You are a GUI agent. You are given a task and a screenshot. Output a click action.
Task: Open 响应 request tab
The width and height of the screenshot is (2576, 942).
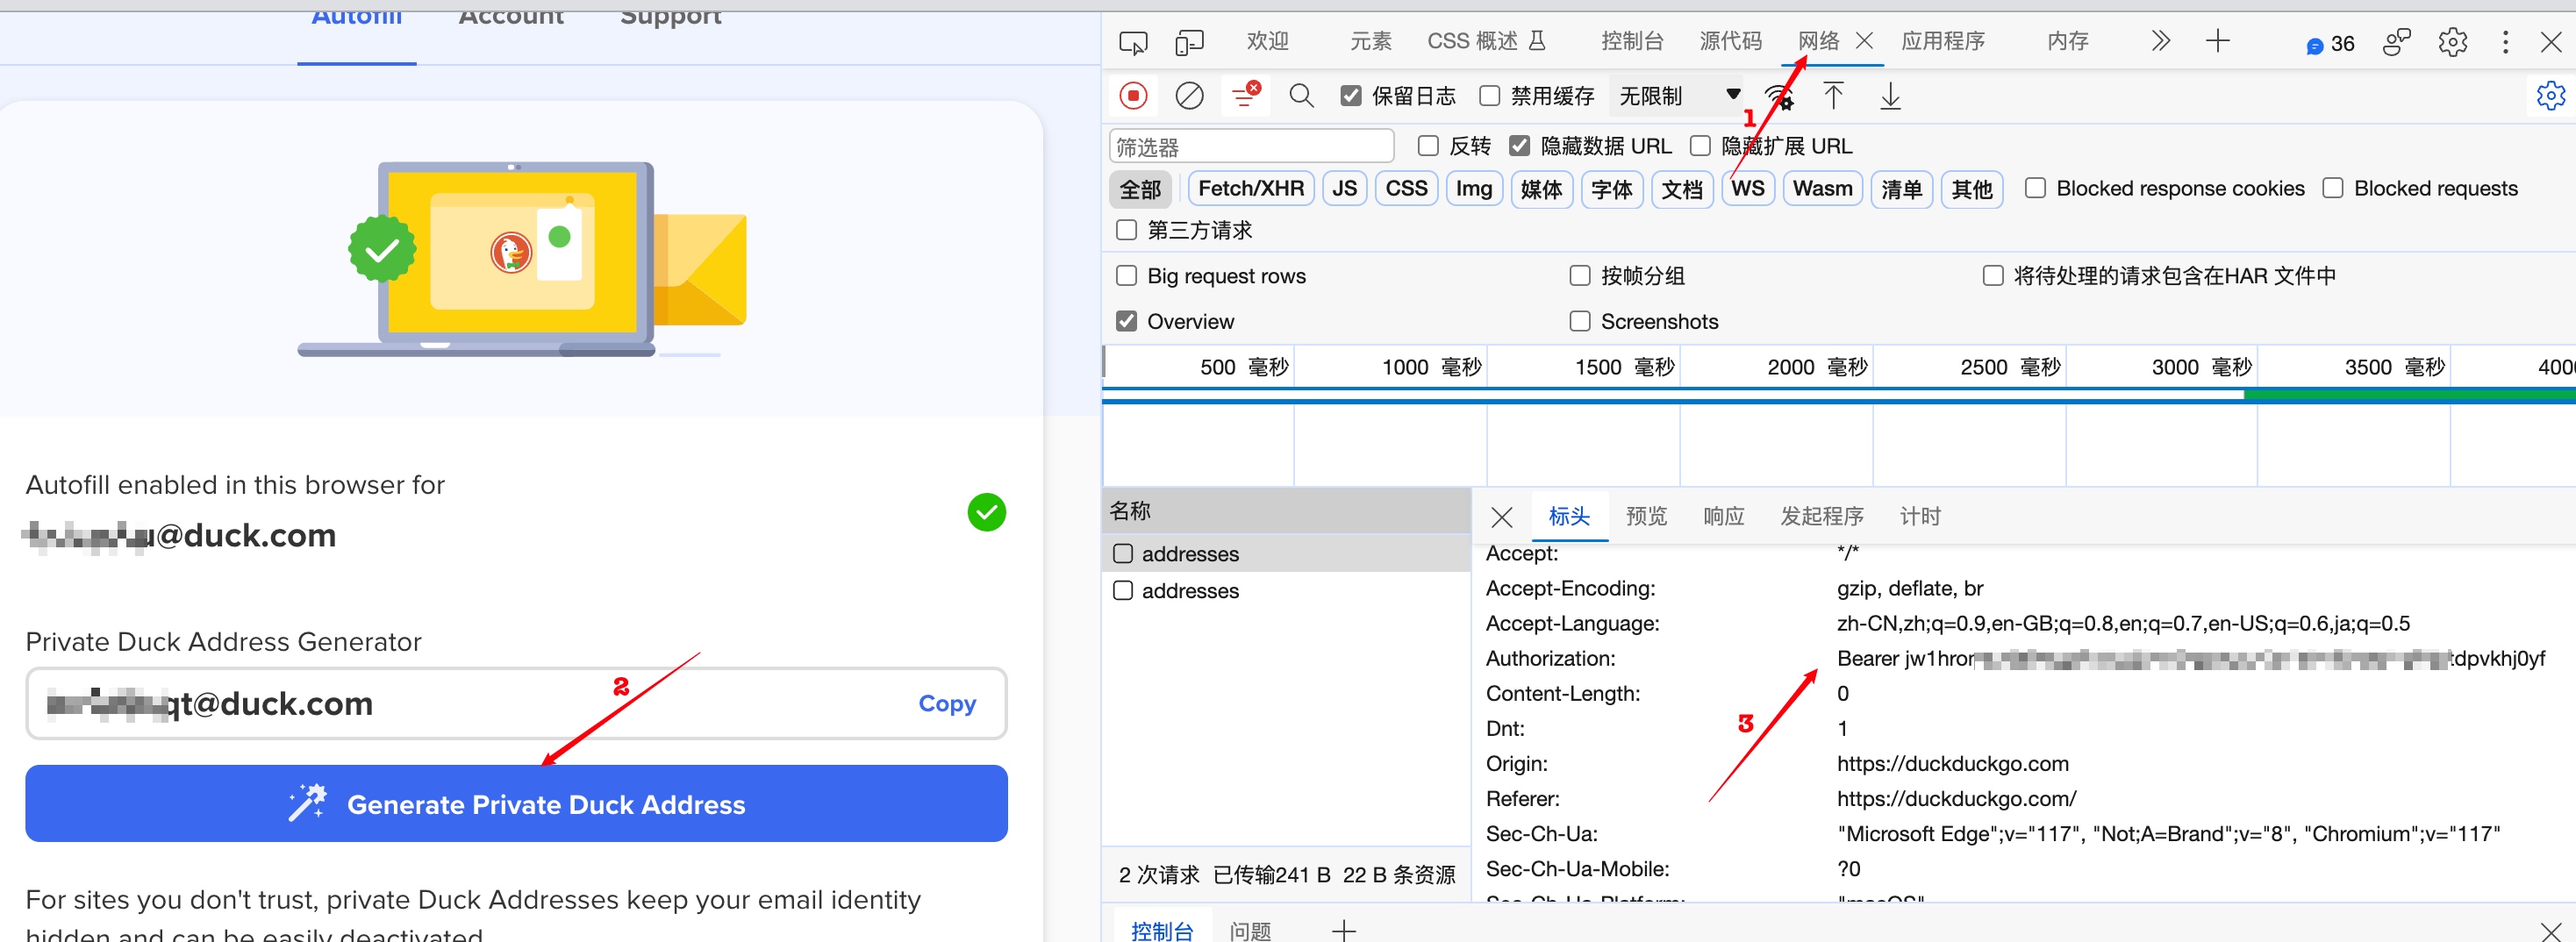(x=1723, y=517)
